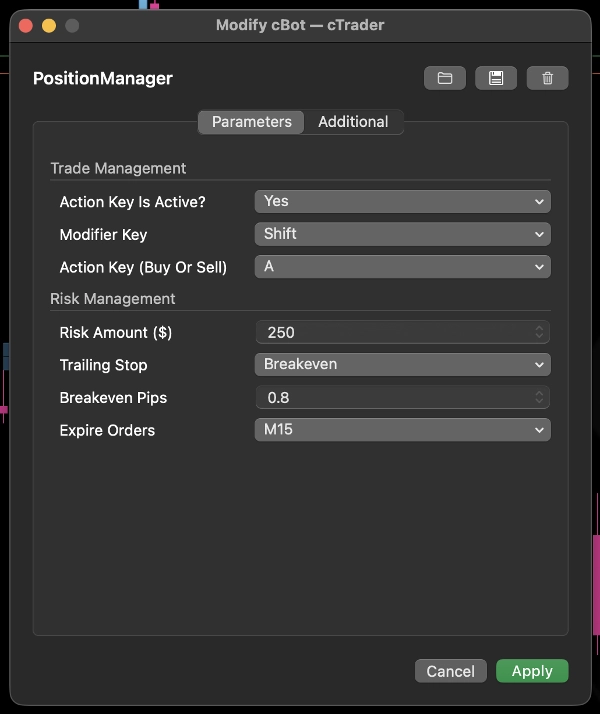Viewport: 600px width, 714px height.
Task: Click the trash delete icon
Action: point(547,78)
